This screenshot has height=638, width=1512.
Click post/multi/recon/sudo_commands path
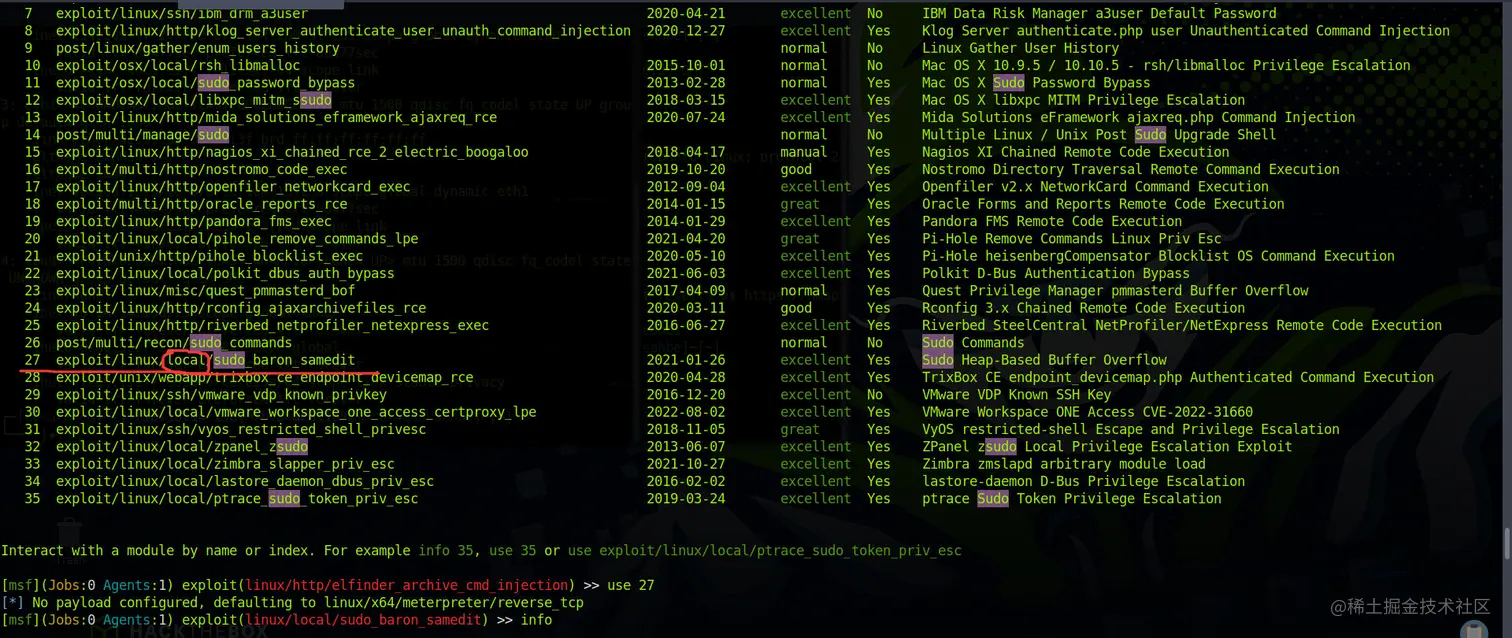pyautogui.click(x=174, y=343)
